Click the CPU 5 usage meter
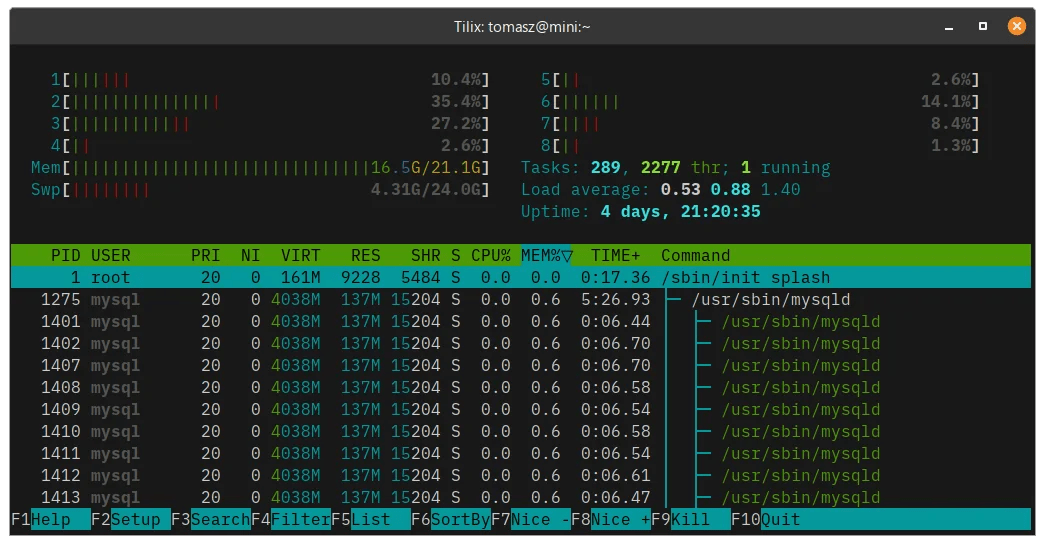 (760, 80)
